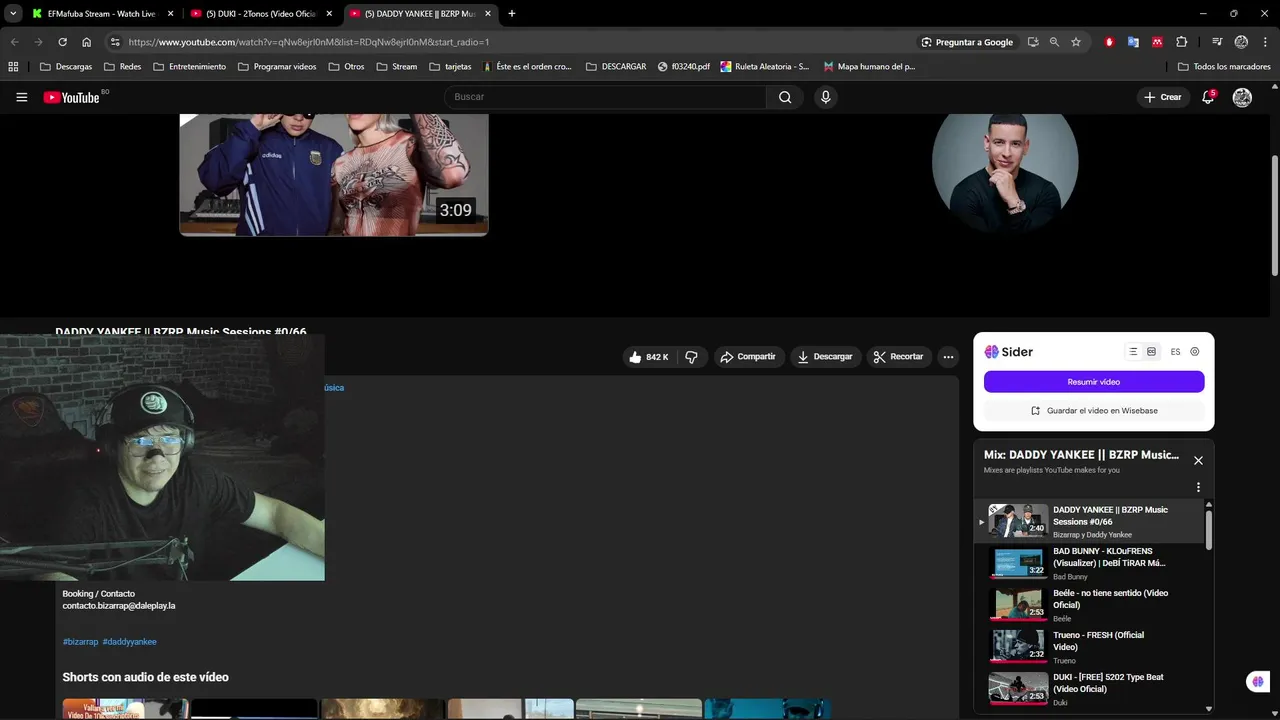The height and width of the screenshot is (720, 1280).
Task: Click Preguntar a Google button
Action: click(967, 42)
